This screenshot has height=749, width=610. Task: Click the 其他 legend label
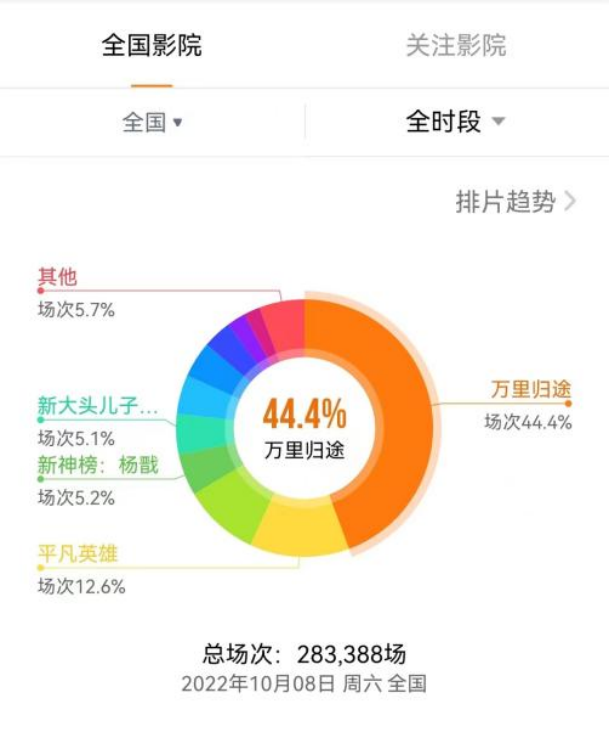(x=57, y=277)
